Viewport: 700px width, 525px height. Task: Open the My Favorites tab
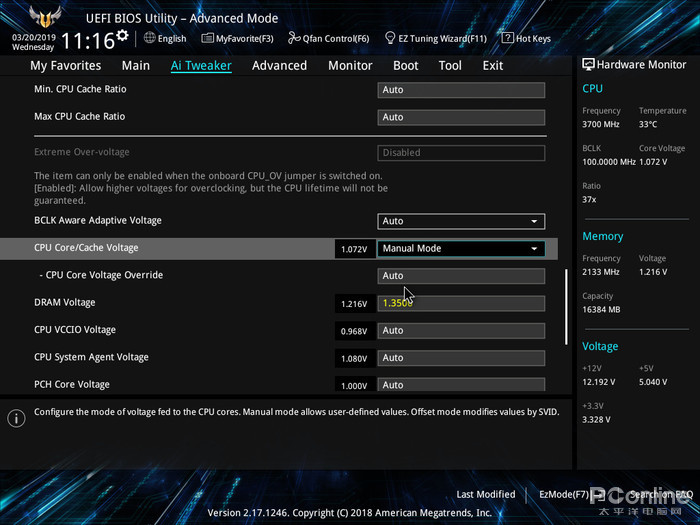point(66,66)
